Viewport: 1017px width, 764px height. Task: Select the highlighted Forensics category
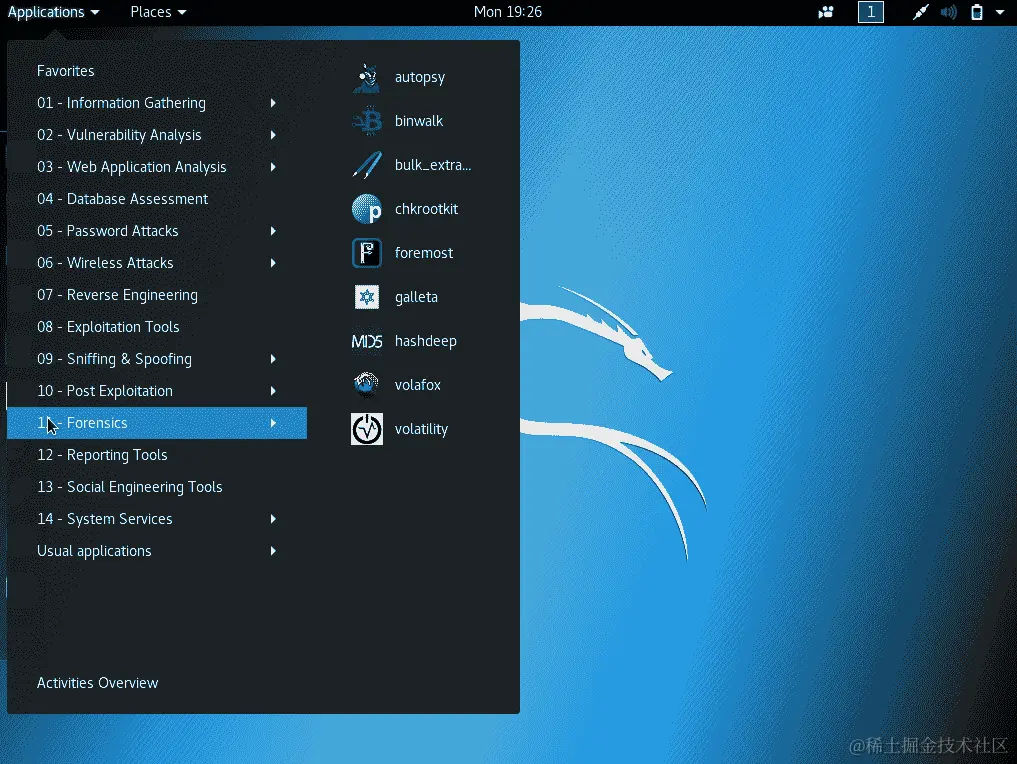click(x=157, y=423)
